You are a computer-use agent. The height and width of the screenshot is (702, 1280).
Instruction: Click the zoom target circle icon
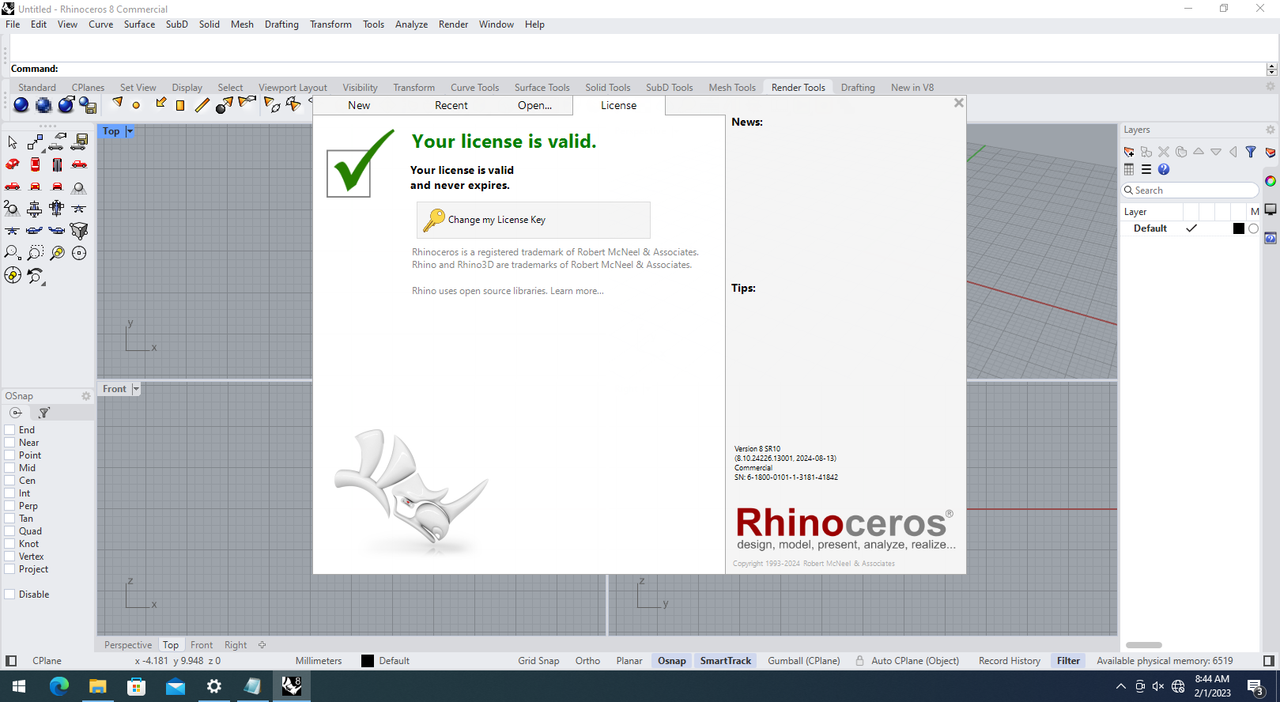click(79, 253)
